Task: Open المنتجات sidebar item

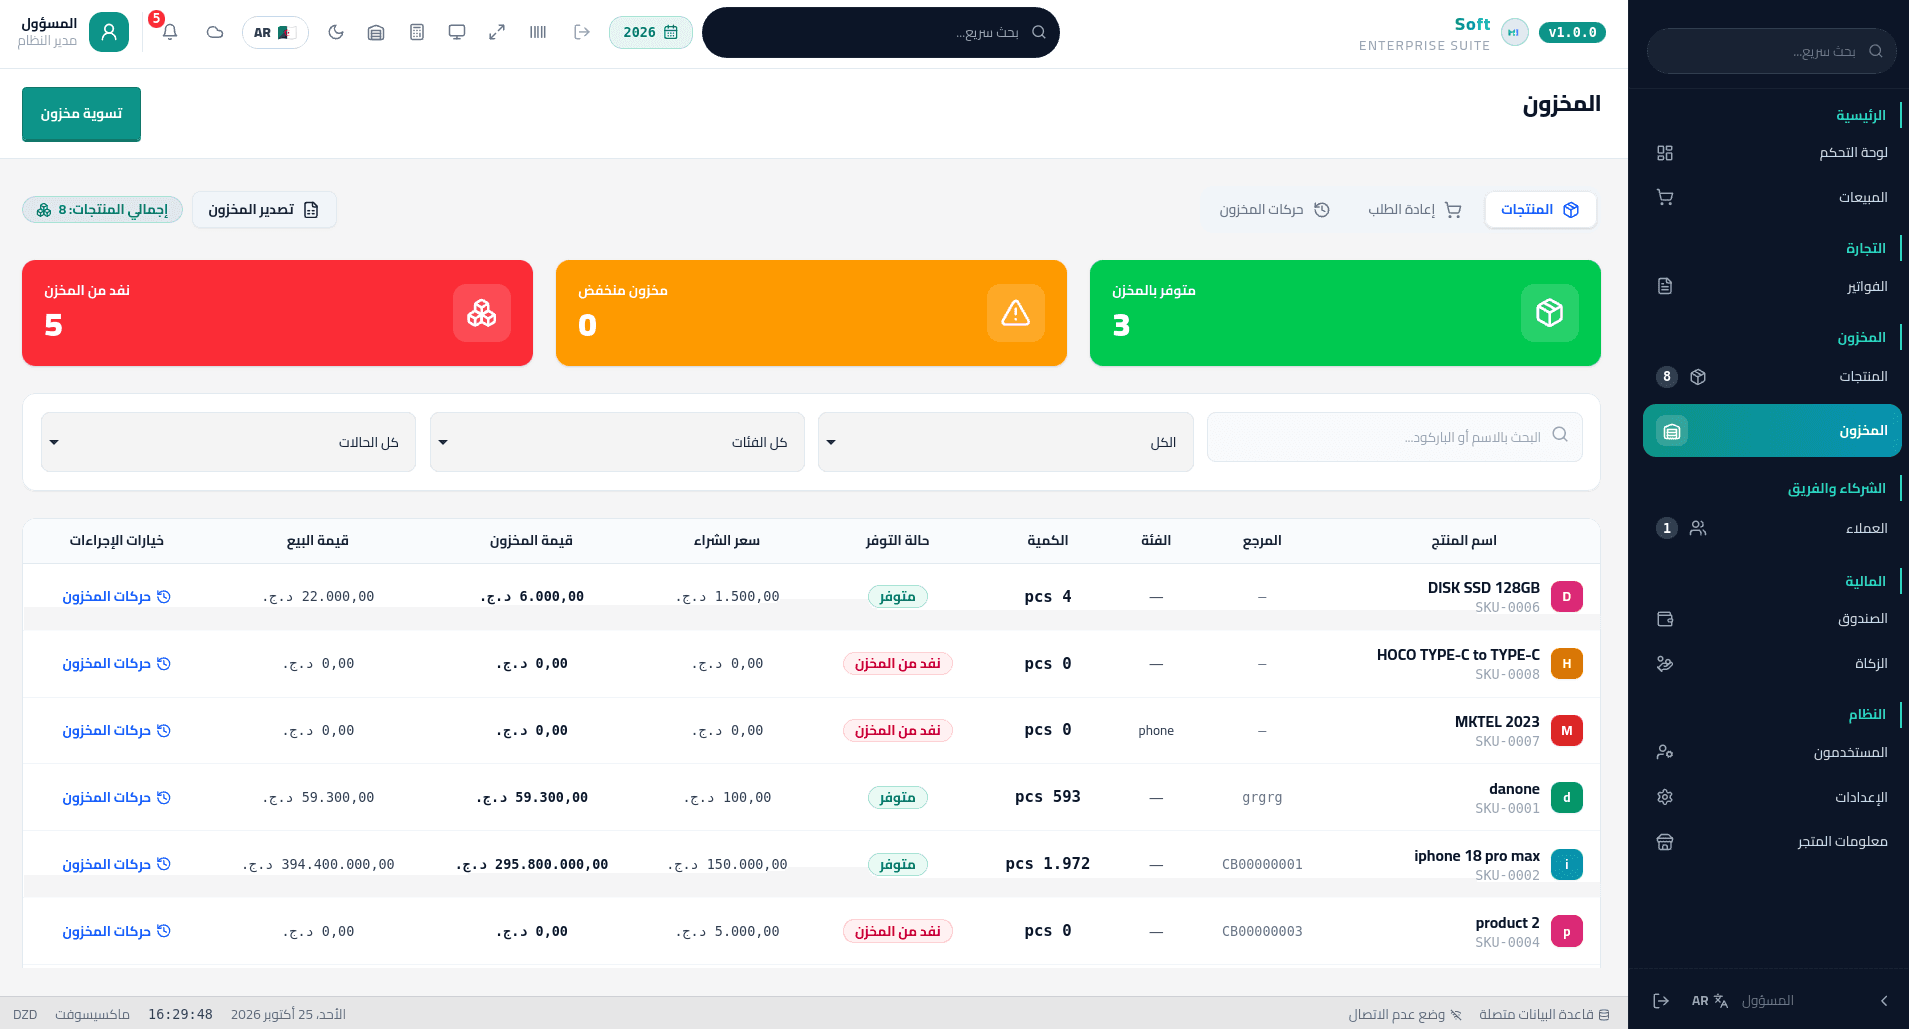Action: (x=1772, y=377)
